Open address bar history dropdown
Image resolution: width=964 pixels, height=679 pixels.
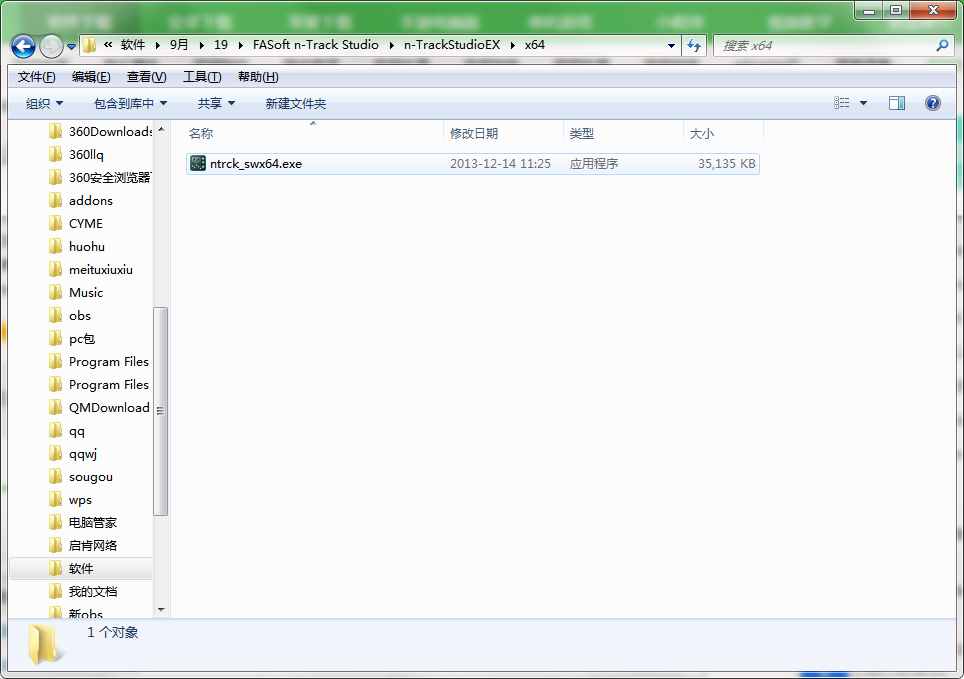pyautogui.click(x=671, y=46)
